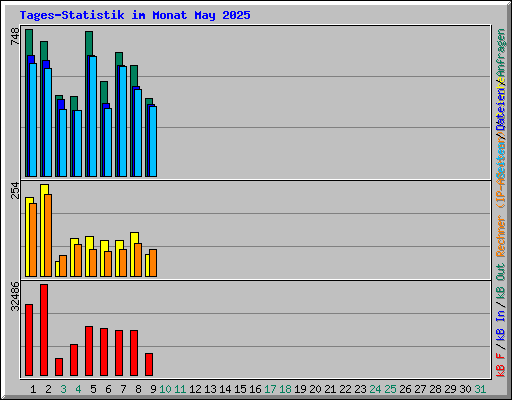512x400 pixels.
Task: Click the light blue Seiten bar for day 5
Action: tap(93, 116)
